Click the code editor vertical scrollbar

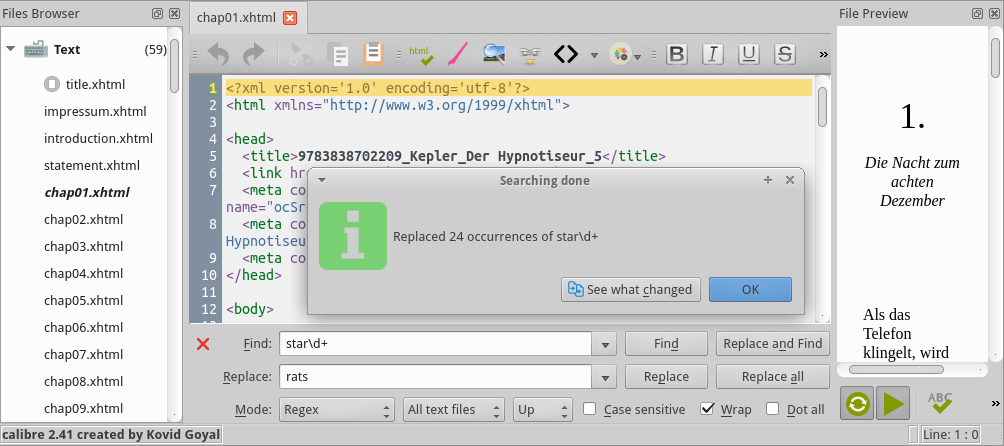pyautogui.click(x=823, y=107)
